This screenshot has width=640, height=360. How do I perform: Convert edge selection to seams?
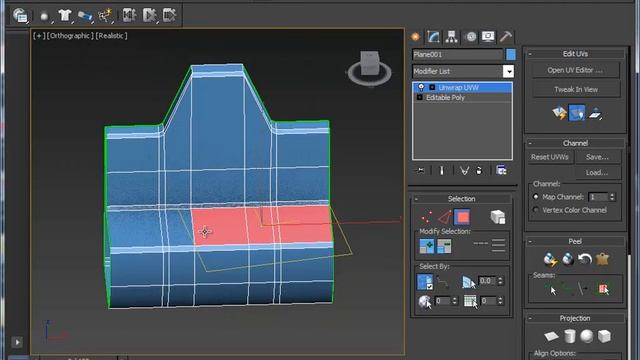[x=583, y=289]
